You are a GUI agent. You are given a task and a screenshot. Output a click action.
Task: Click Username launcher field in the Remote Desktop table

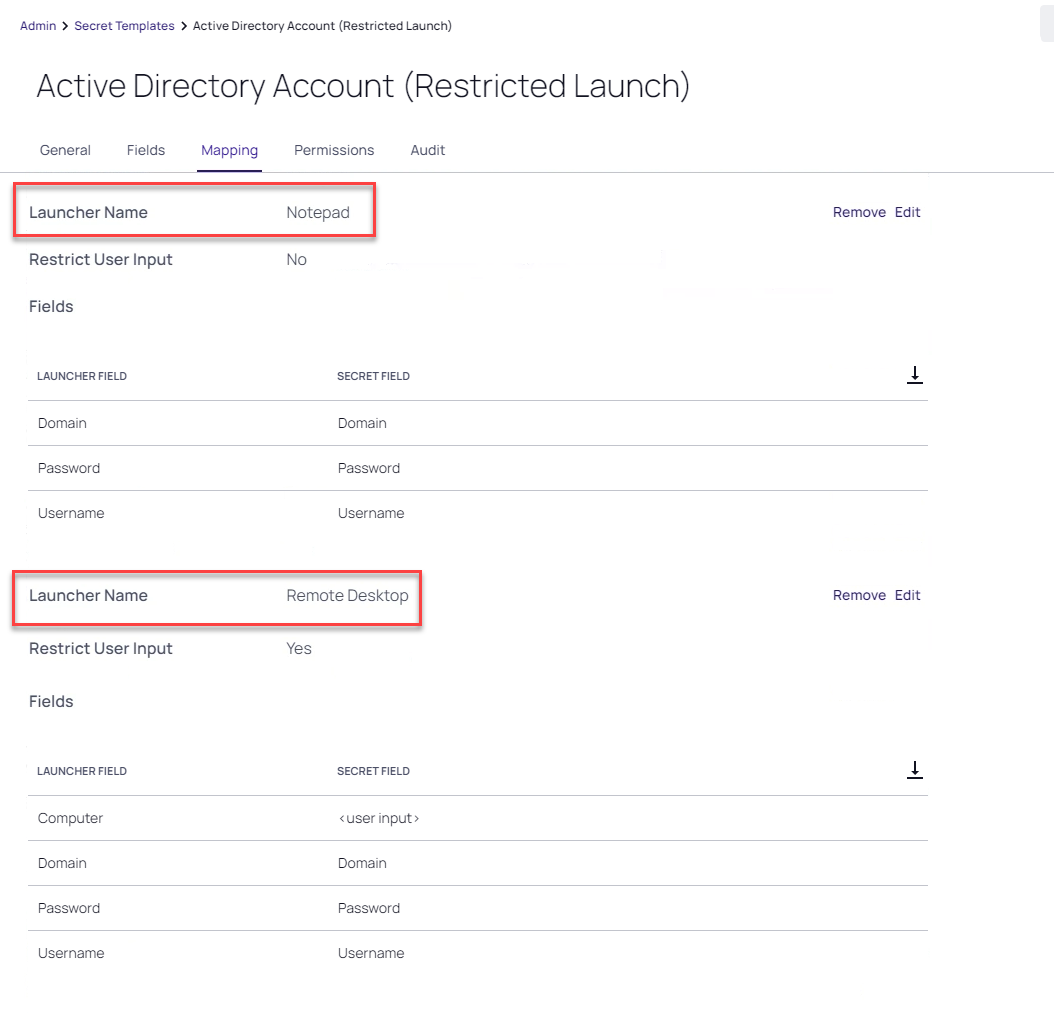(x=71, y=954)
